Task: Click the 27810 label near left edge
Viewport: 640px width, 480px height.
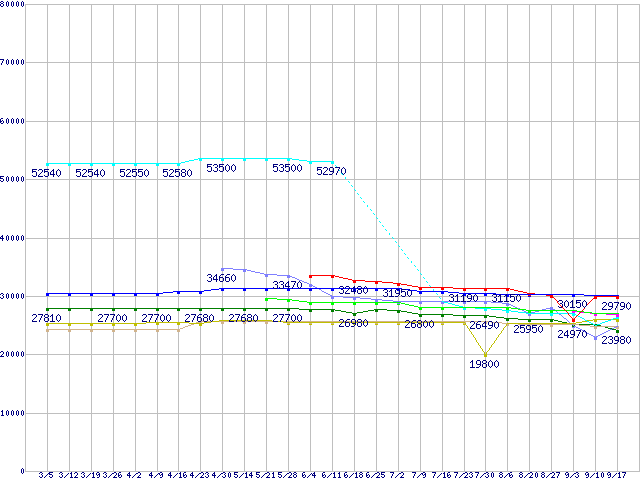Action: pyautogui.click(x=46, y=318)
